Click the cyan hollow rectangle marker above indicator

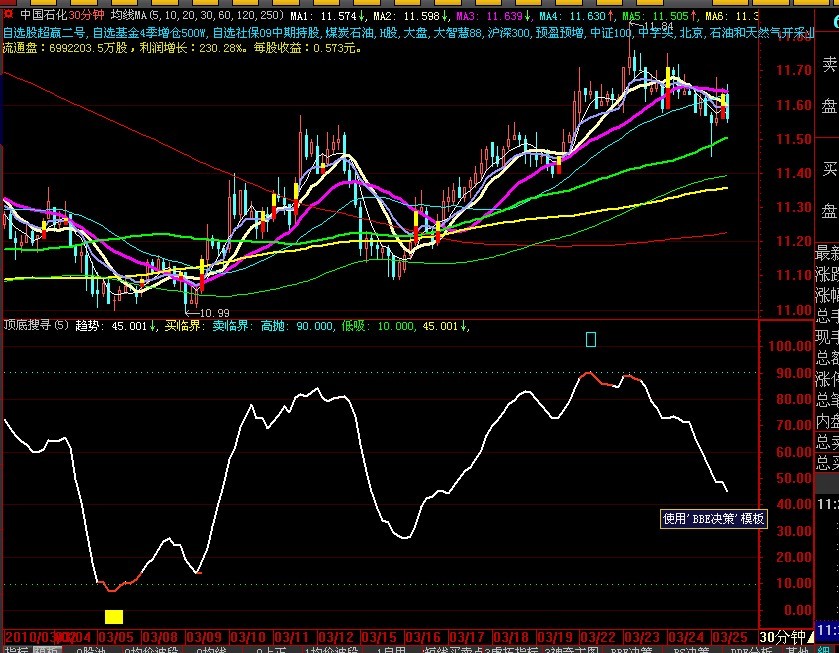coord(591,339)
